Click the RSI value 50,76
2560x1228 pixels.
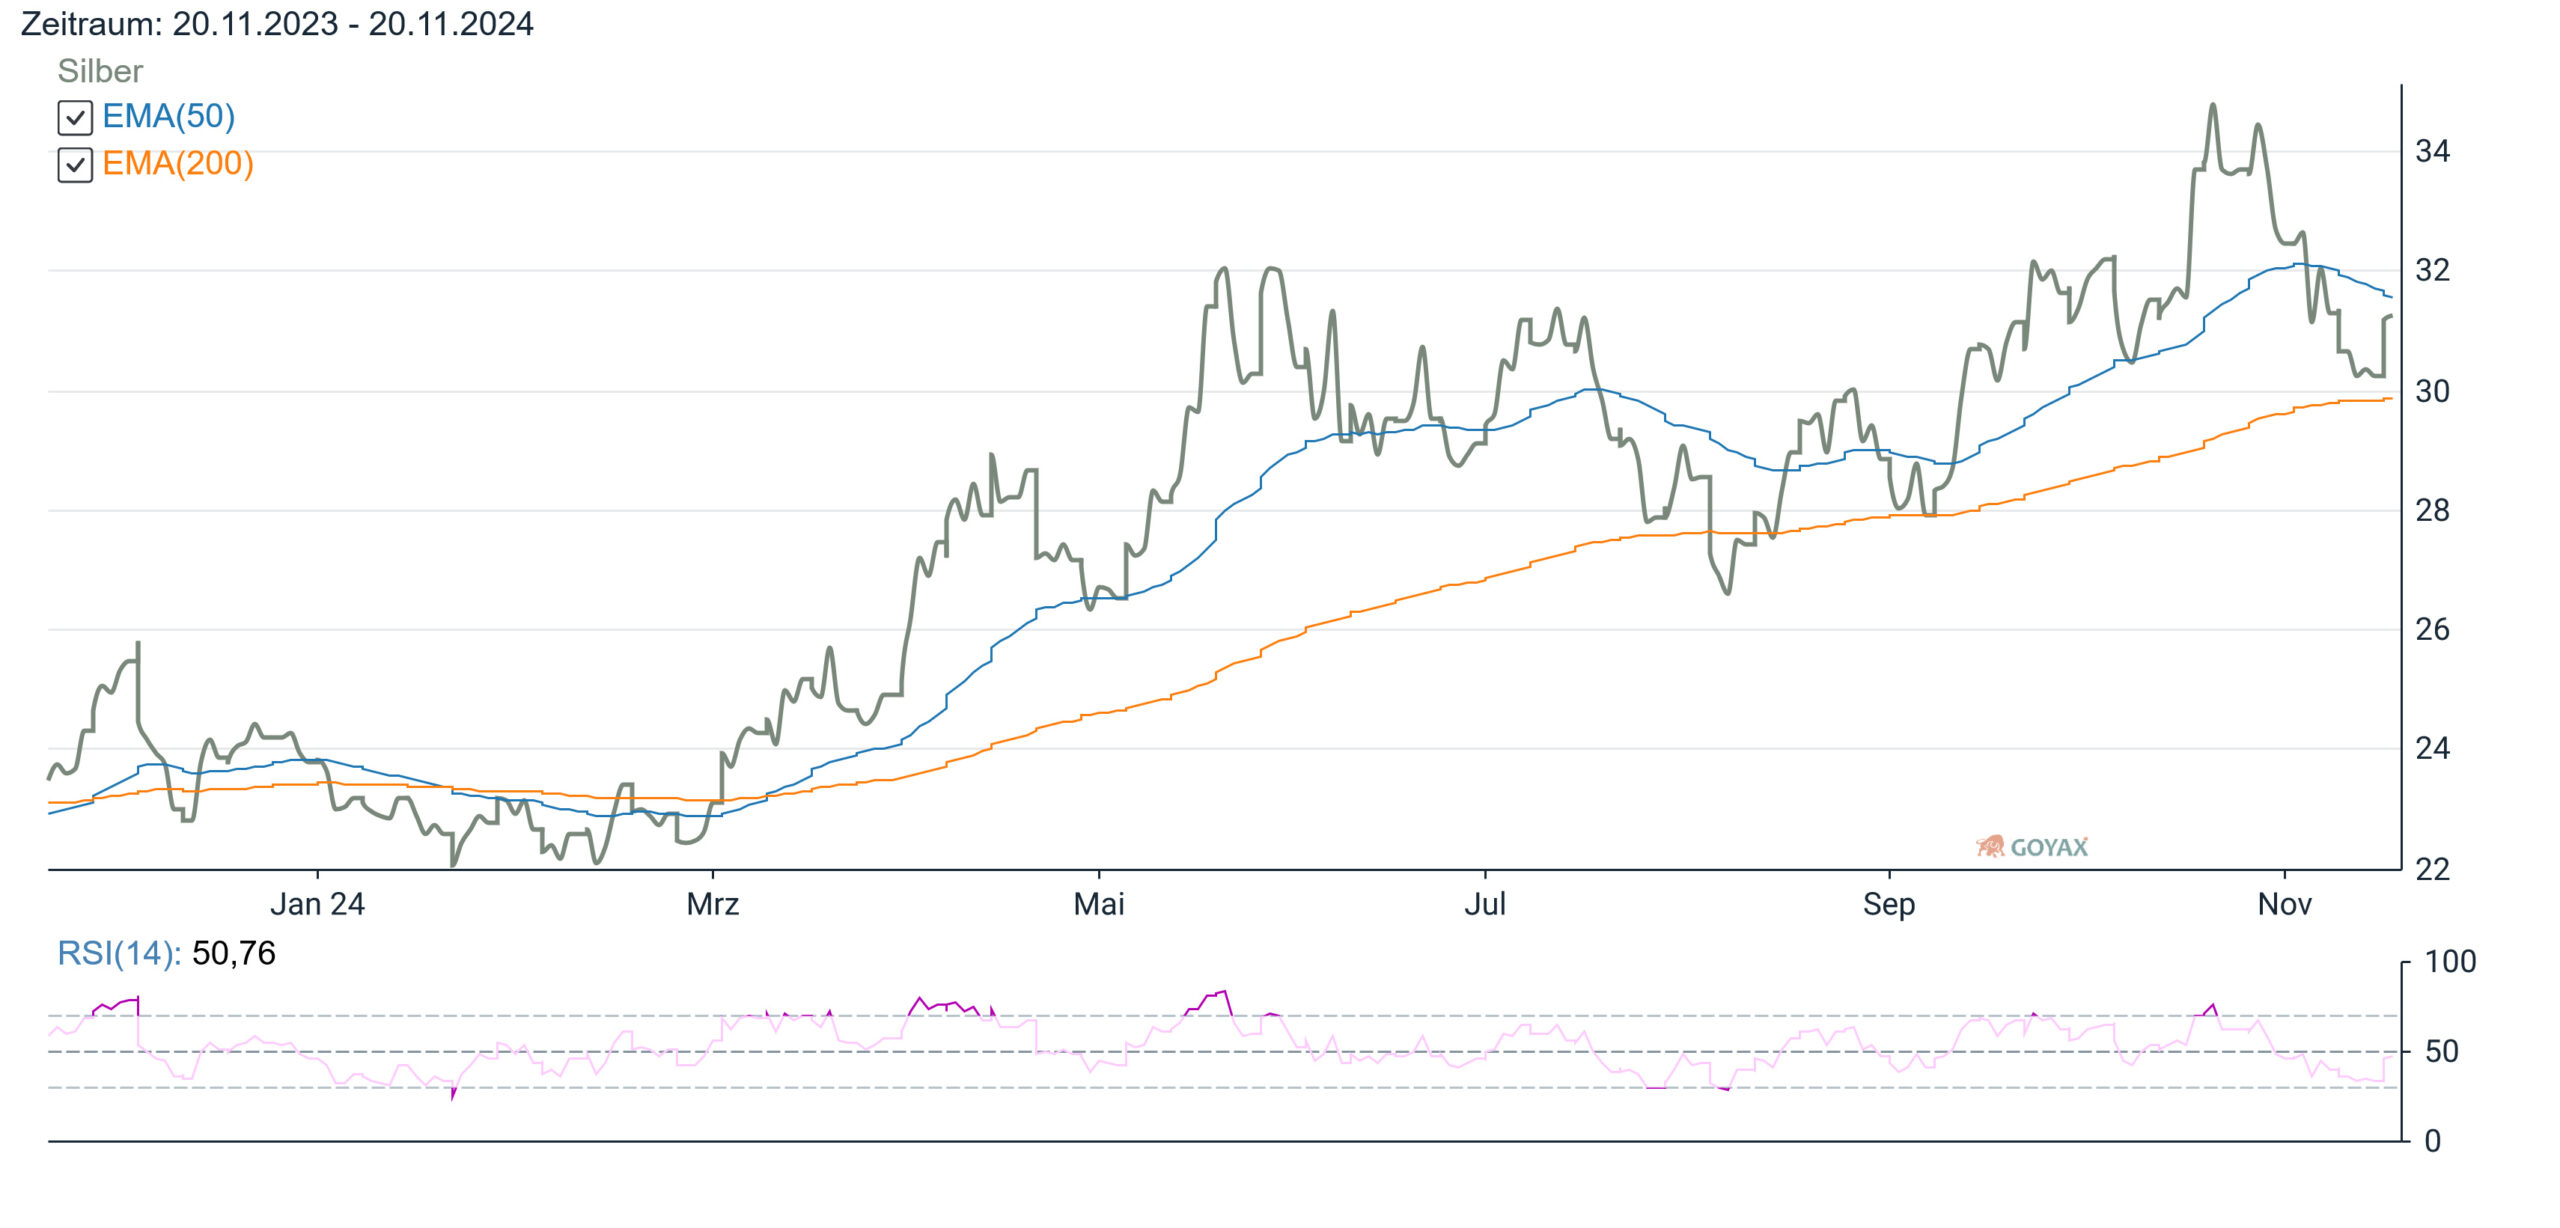[x=233, y=953]
